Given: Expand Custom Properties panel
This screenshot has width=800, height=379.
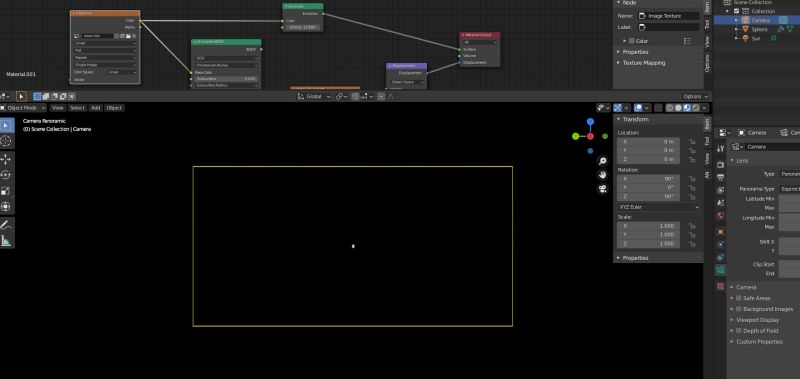Looking at the screenshot, I should point(759,342).
